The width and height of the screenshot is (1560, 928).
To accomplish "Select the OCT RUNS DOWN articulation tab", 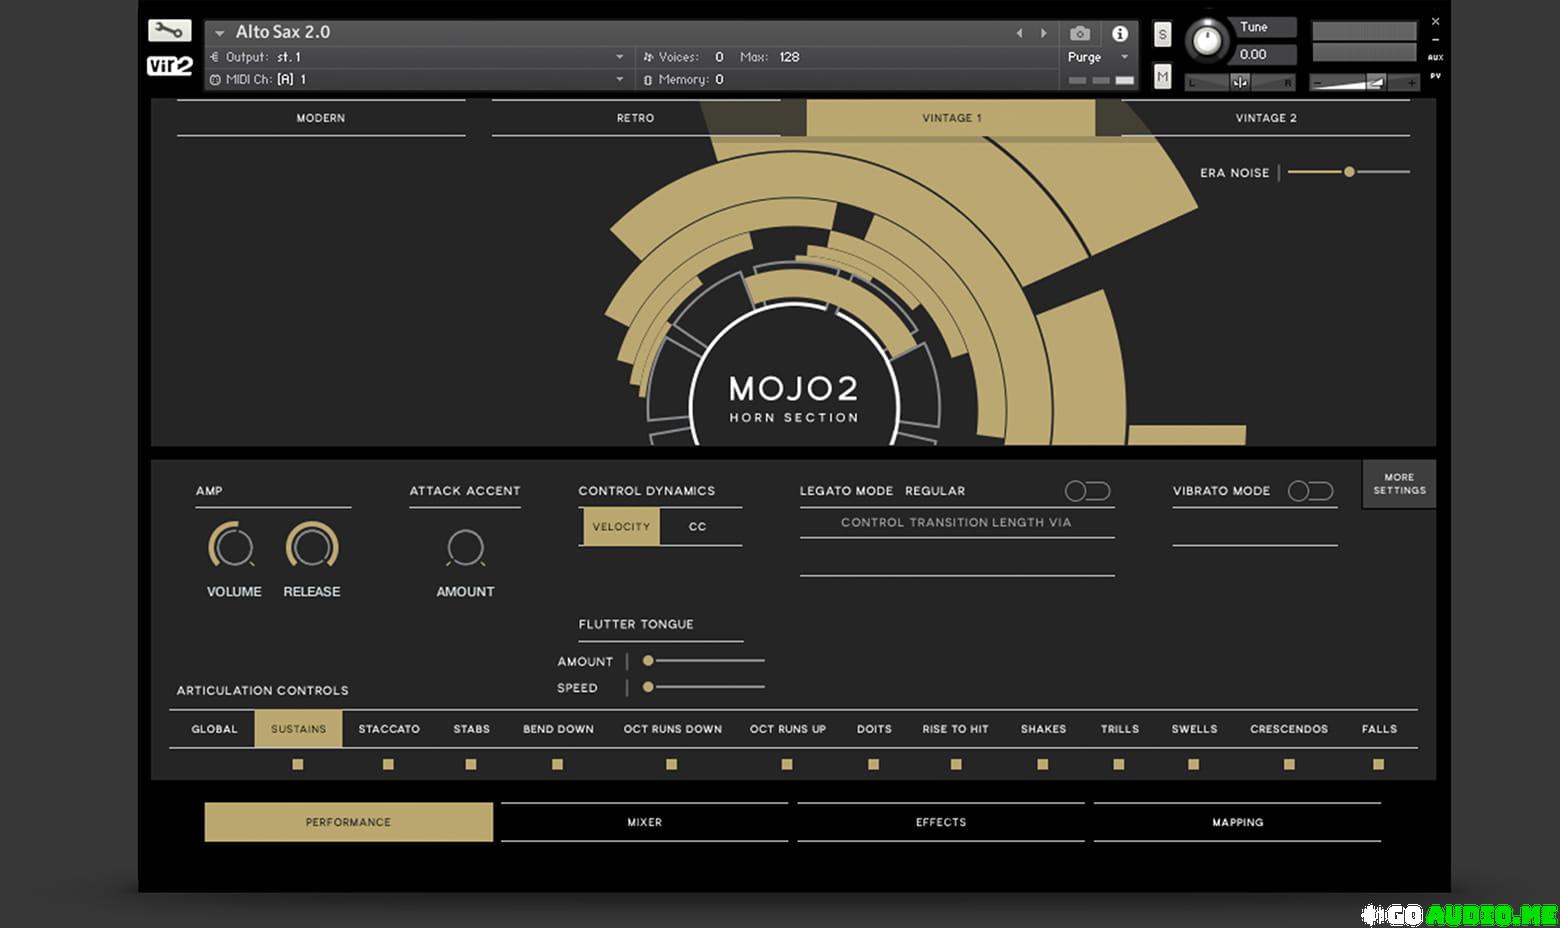I will [672, 729].
